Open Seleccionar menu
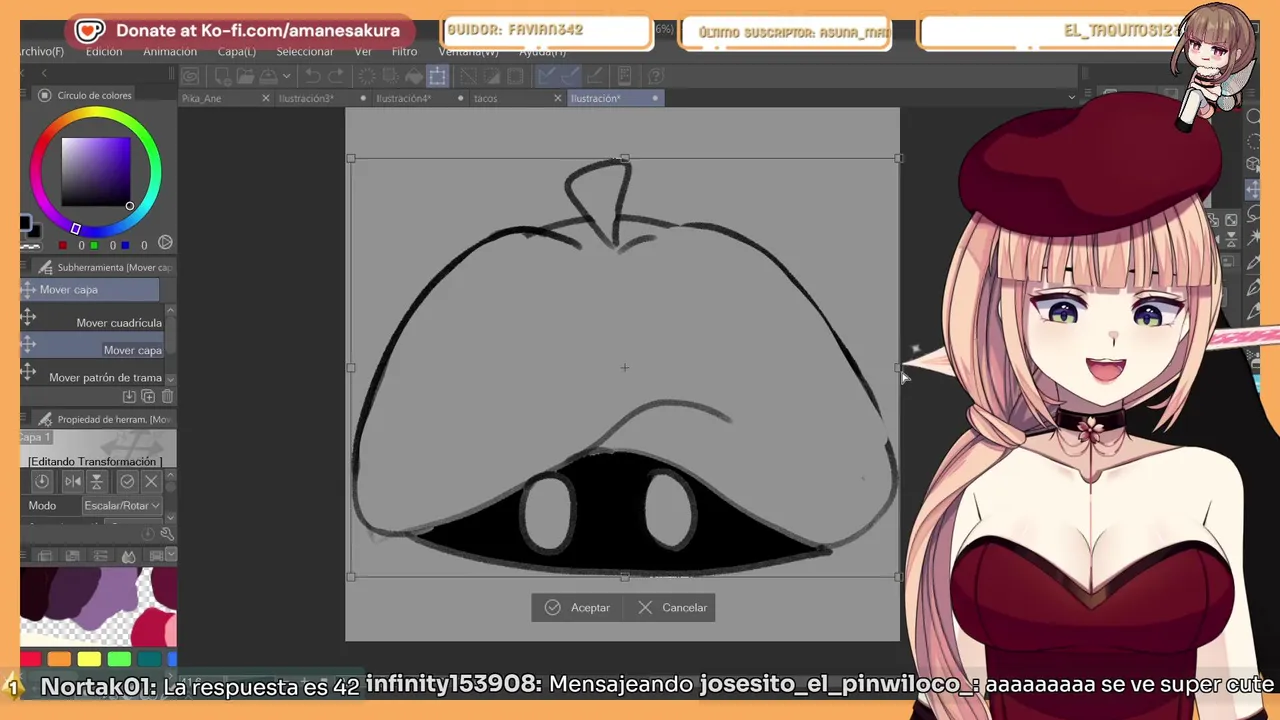This screenshot has width=1280, height=720. [305, 51]
